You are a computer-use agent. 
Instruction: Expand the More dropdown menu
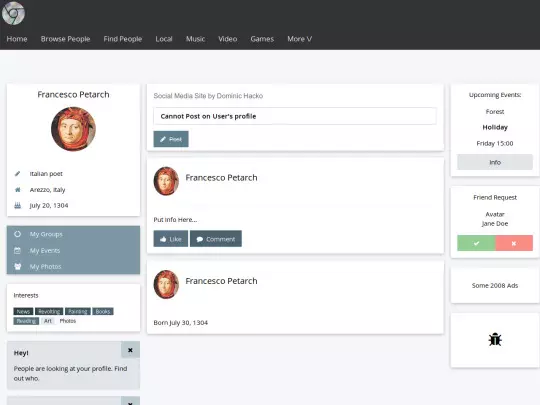300,39
